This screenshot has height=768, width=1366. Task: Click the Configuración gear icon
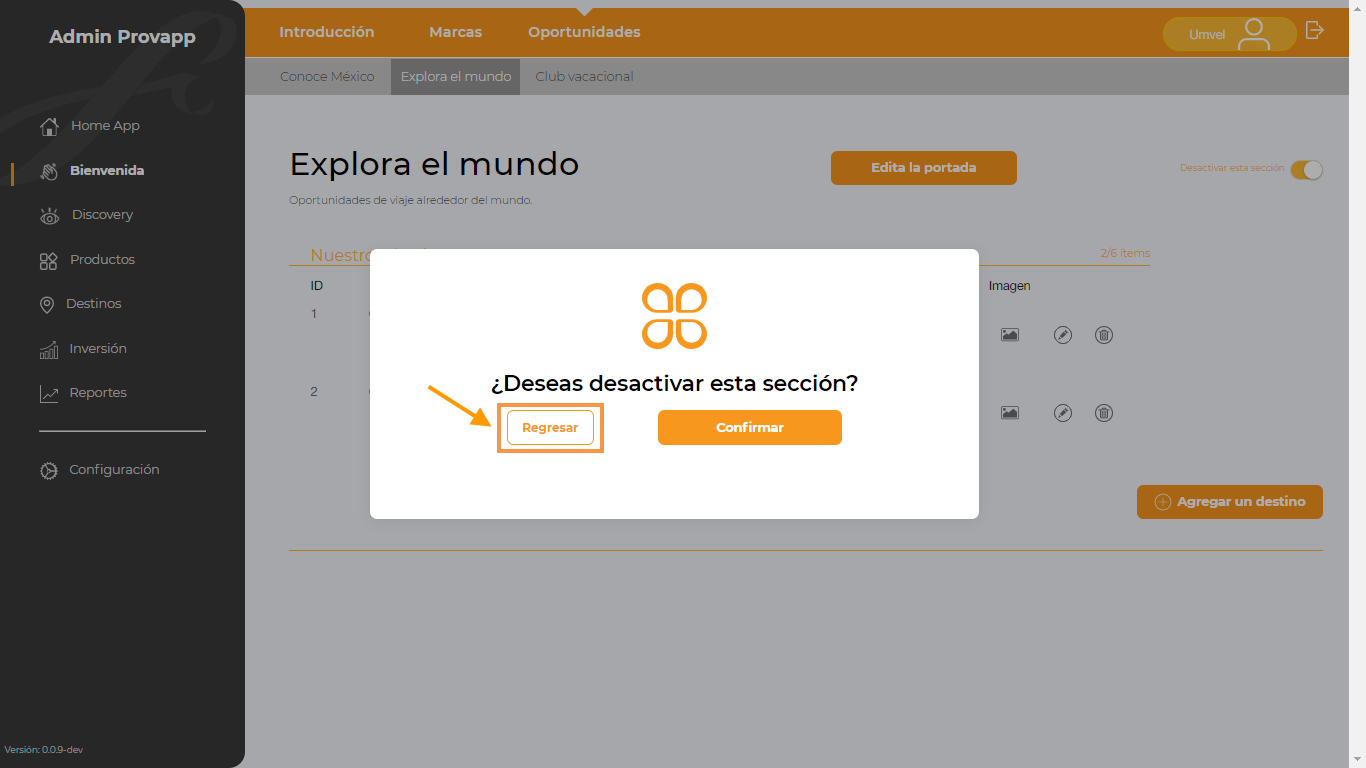click(x=48, y=471)
